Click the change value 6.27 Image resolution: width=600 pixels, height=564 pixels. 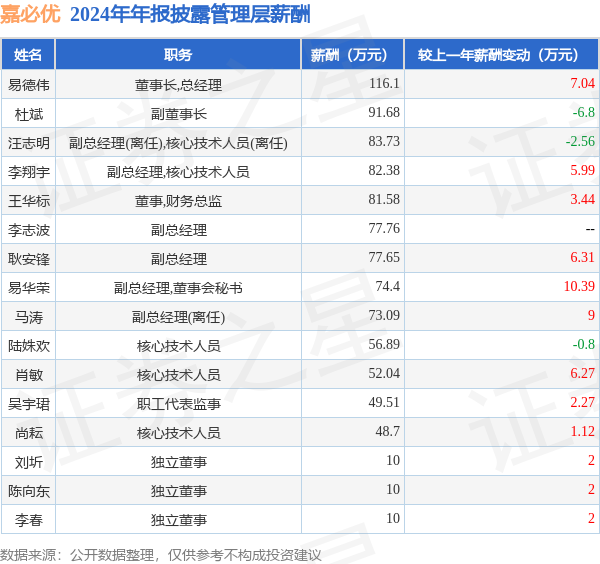click(582, 373)
